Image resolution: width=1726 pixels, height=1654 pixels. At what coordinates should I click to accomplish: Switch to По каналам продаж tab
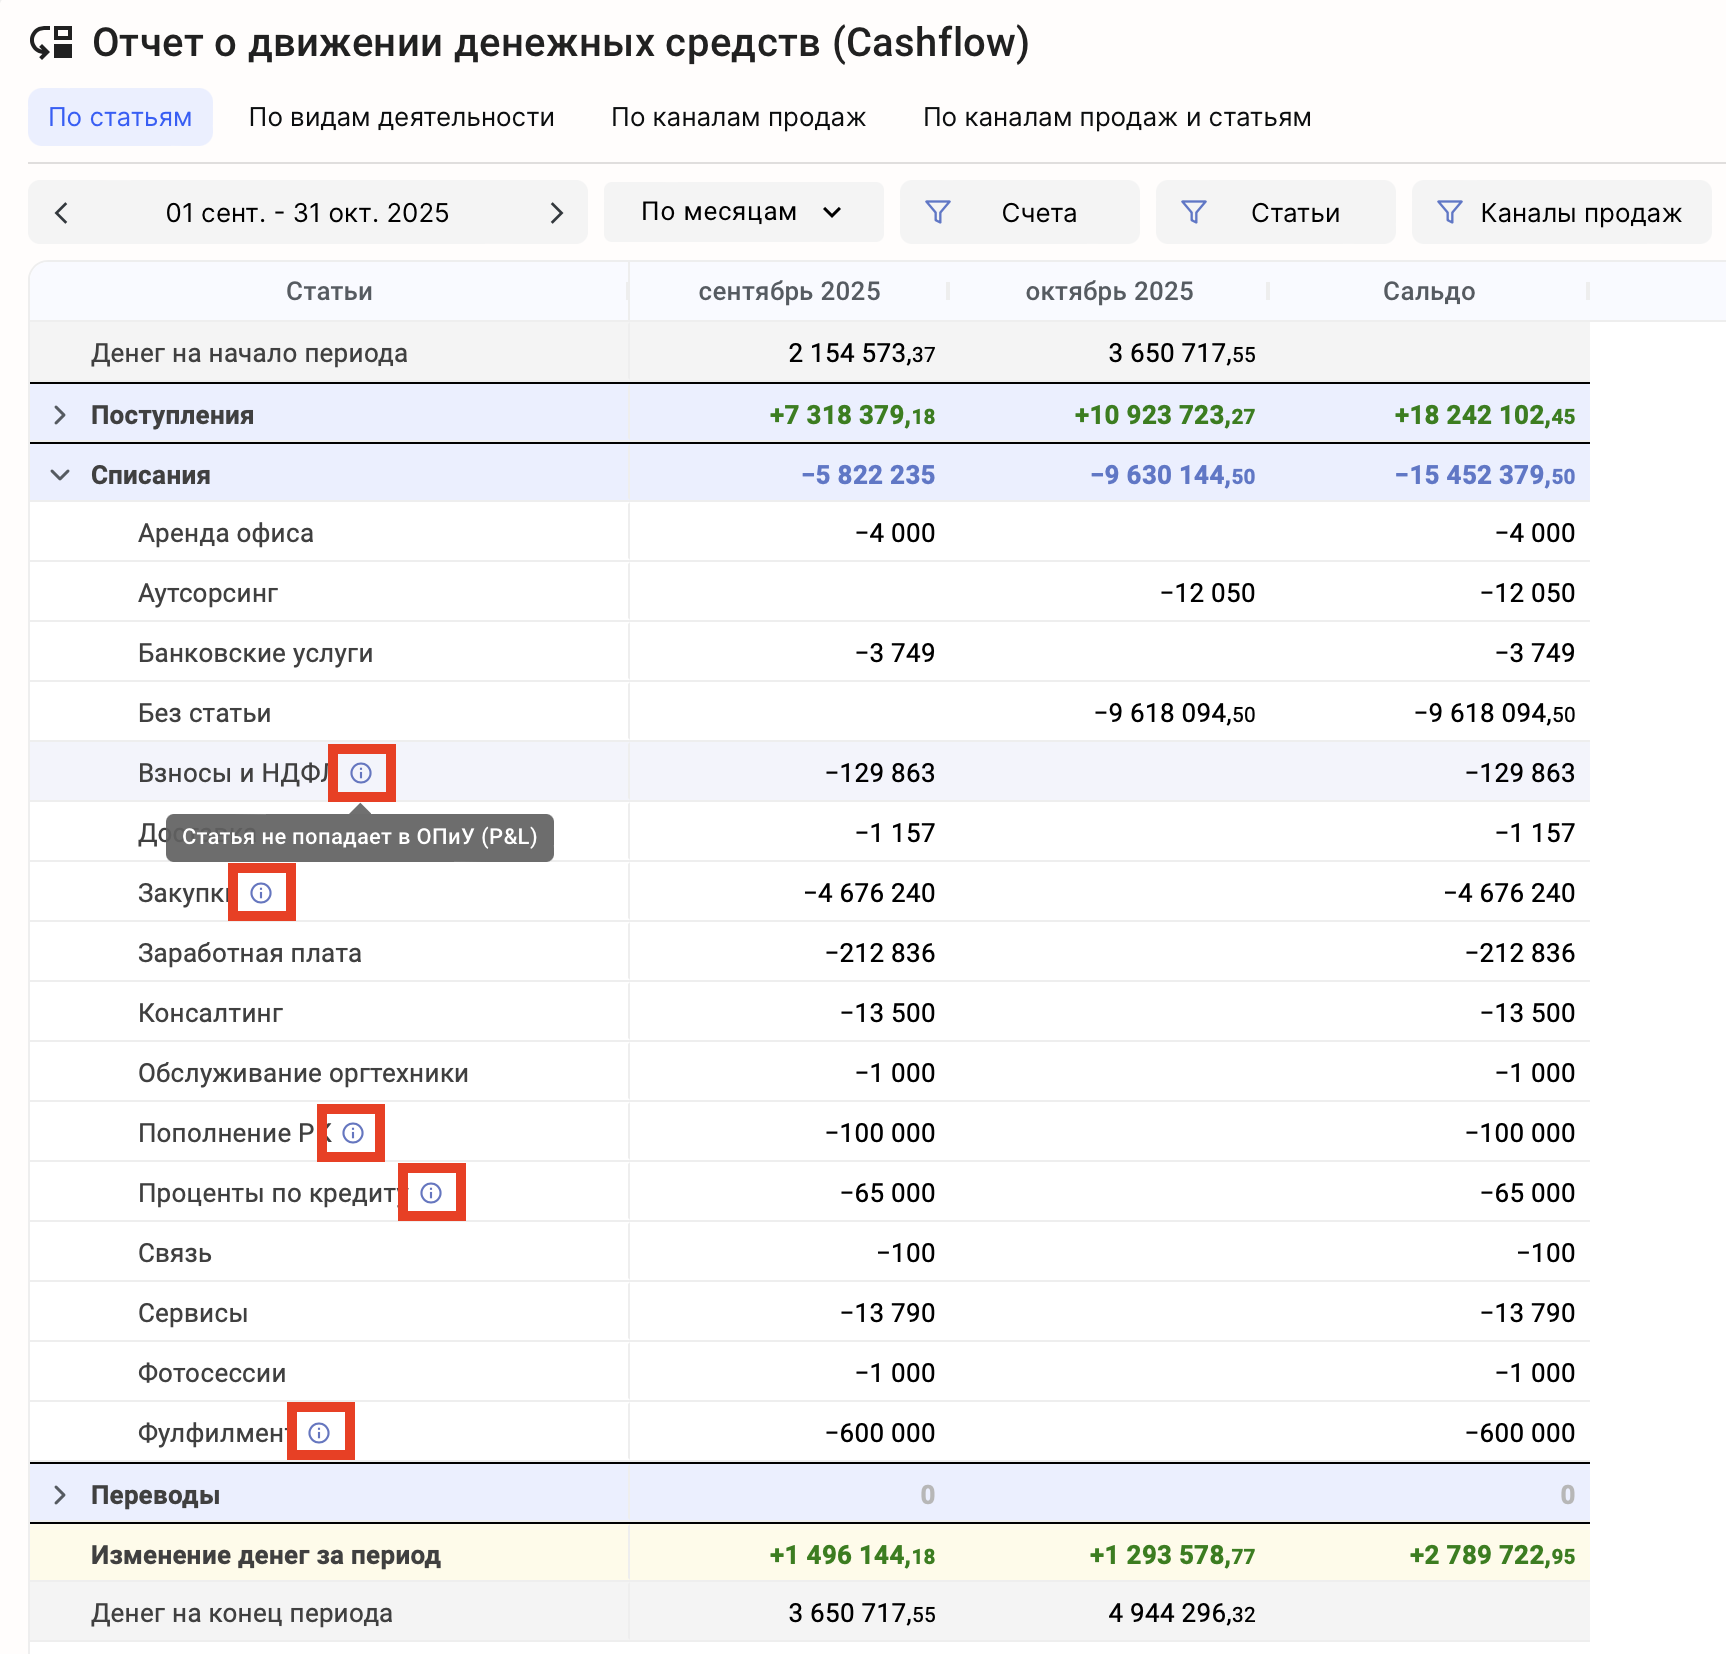(x=738, y=117)
